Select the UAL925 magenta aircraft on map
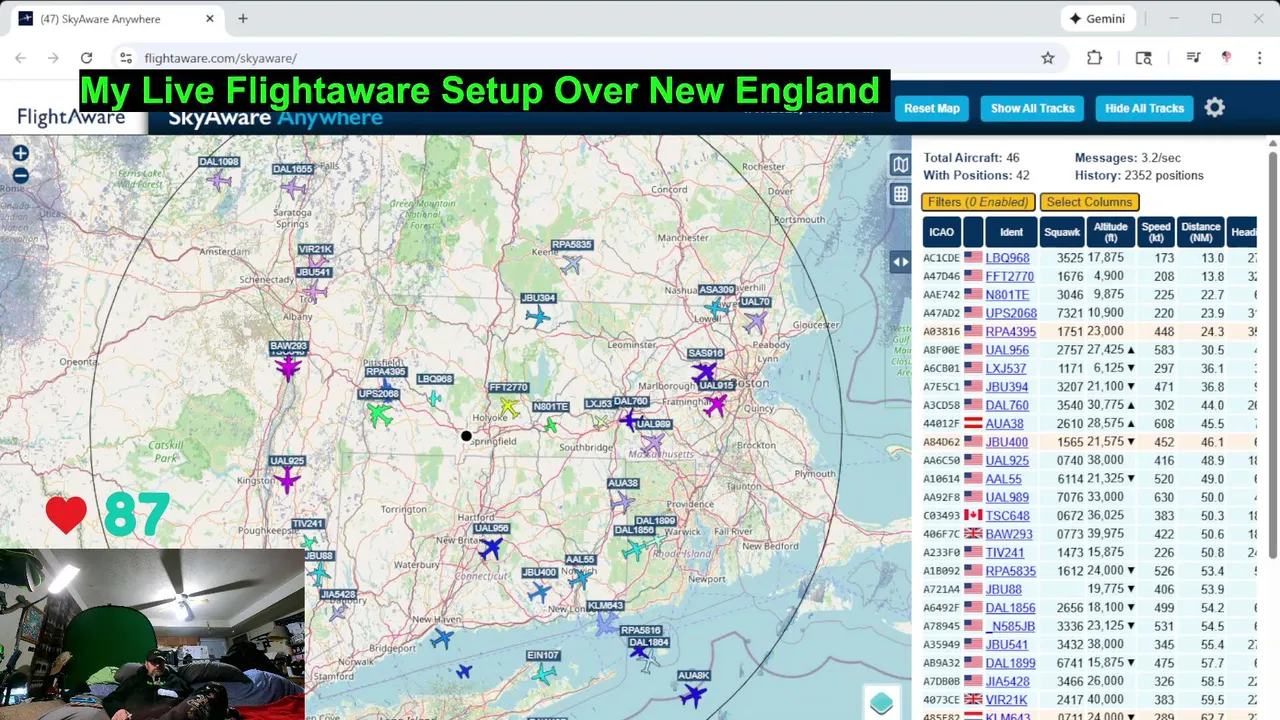 [x=288, y=481]
